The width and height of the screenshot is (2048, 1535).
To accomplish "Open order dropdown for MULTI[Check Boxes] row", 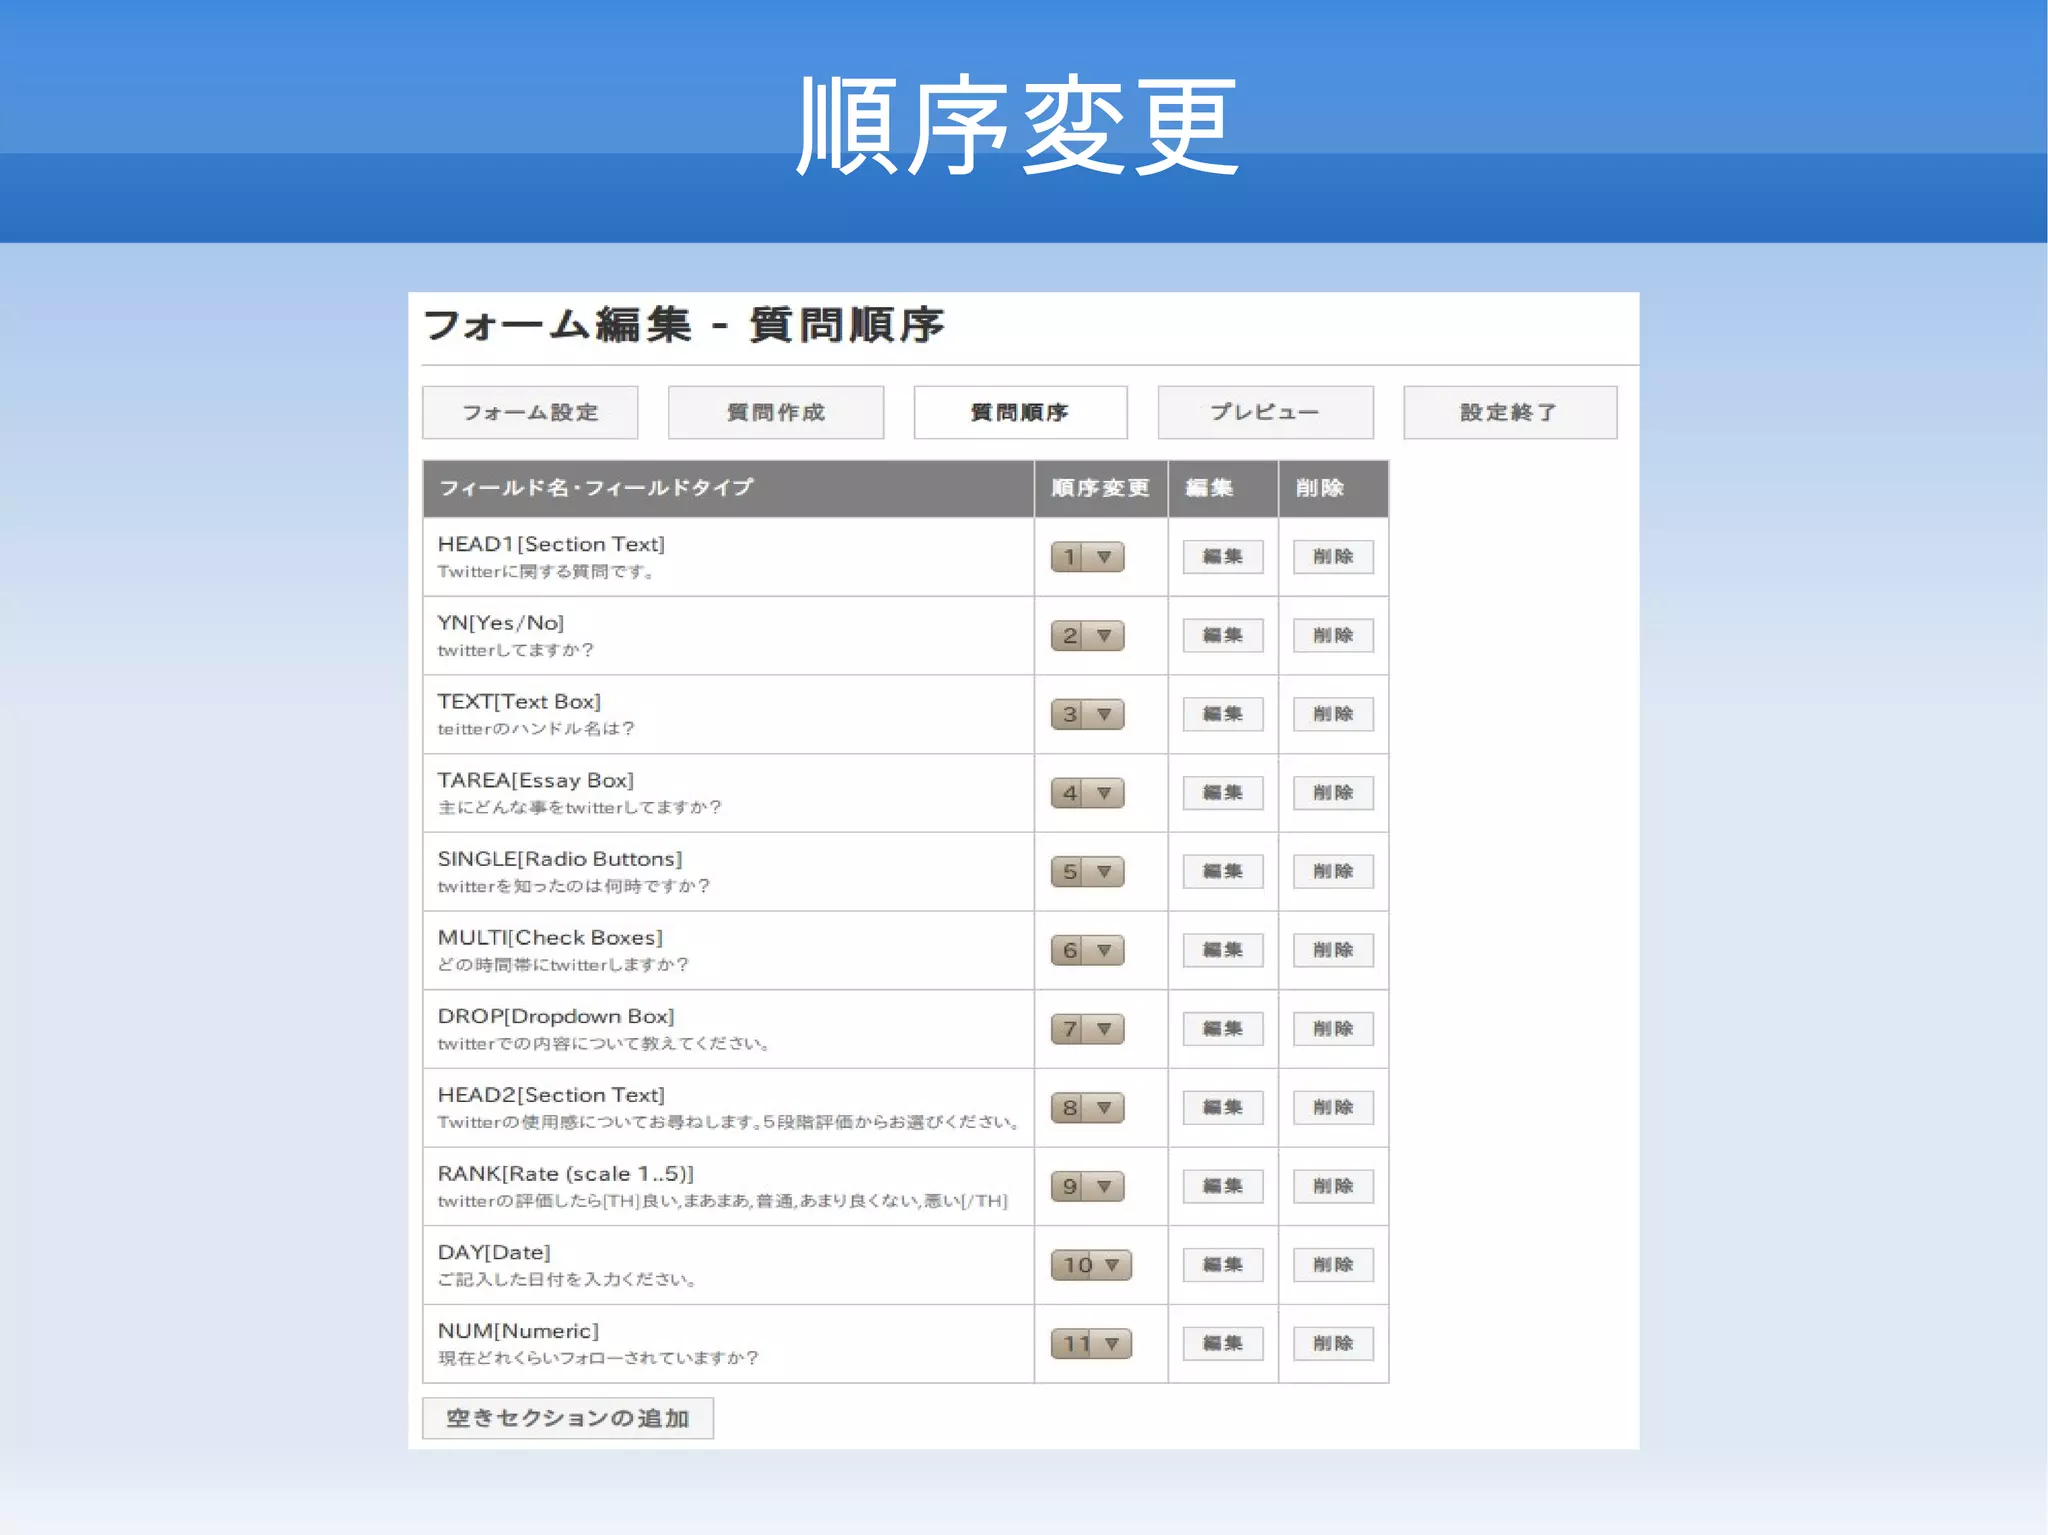I will [1087, 950].
